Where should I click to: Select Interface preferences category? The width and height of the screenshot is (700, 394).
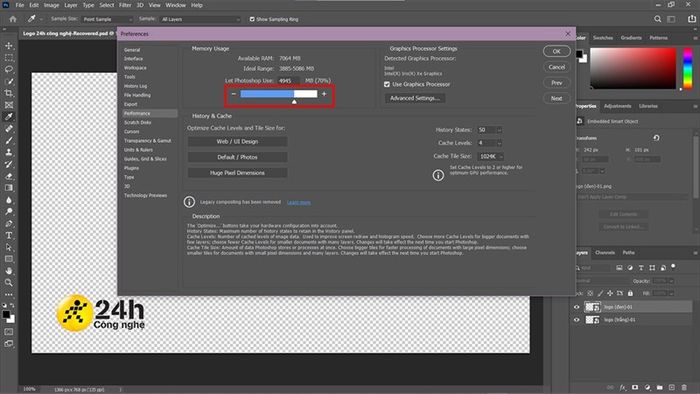133,59
